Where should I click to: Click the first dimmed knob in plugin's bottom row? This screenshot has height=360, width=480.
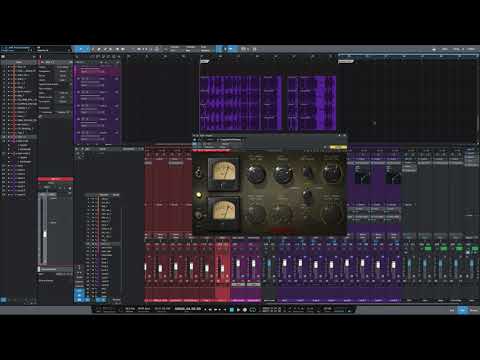pos(256,214)
